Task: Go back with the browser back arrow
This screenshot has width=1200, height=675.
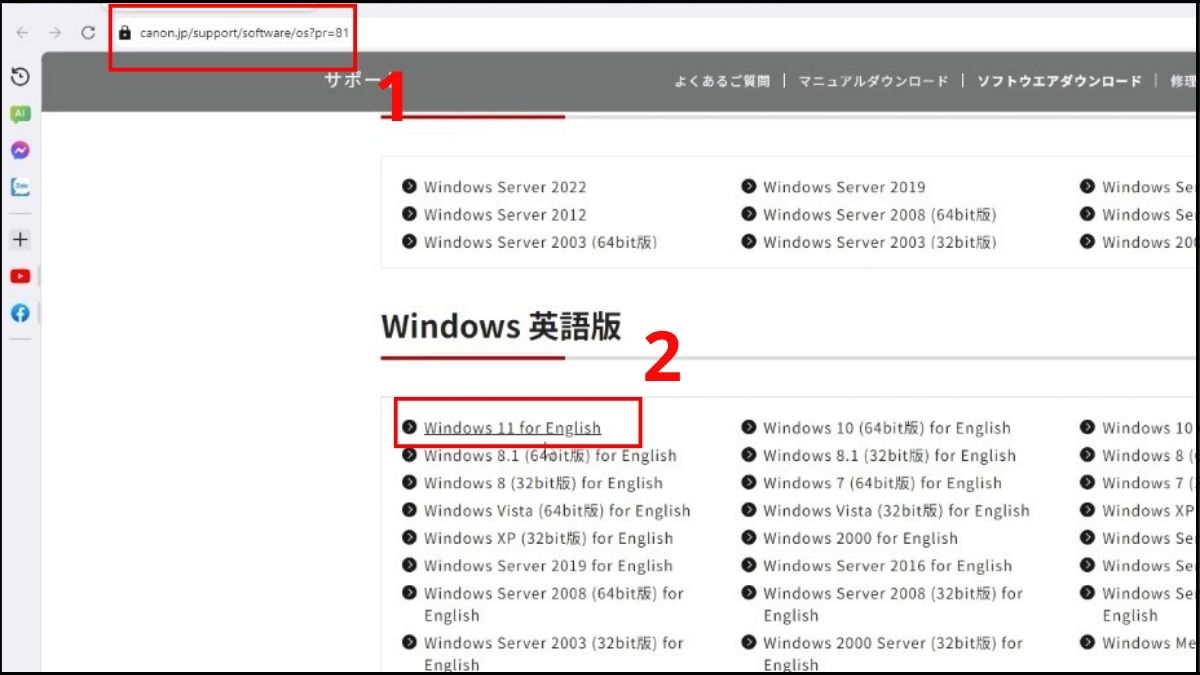Action: (22, 32)
